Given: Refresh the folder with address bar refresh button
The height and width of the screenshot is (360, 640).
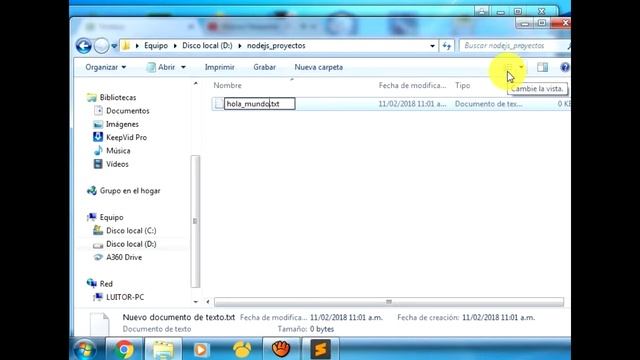Looking at the screenshot, I should tap(447, 46).
